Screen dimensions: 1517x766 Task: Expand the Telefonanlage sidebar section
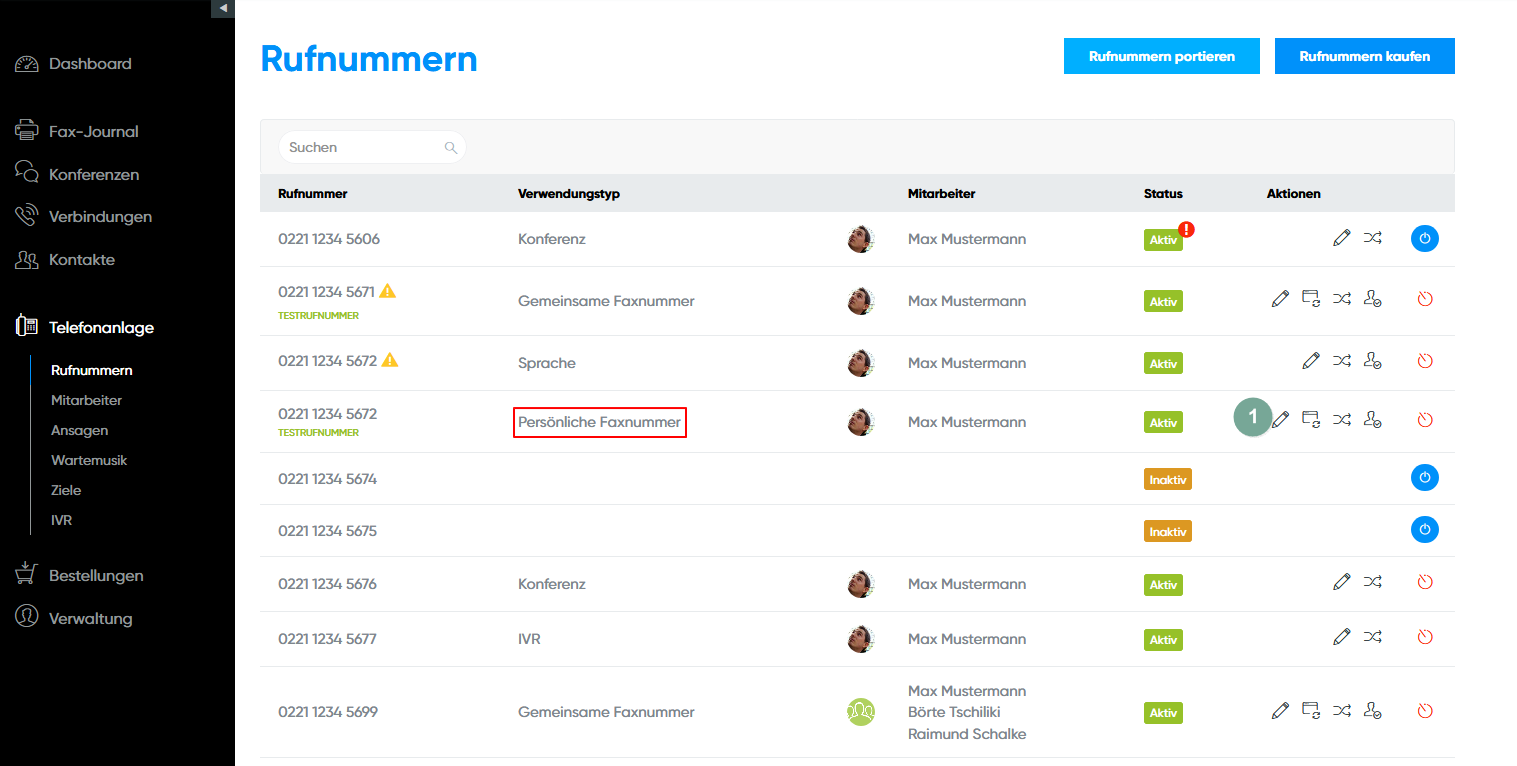[101, 327]
